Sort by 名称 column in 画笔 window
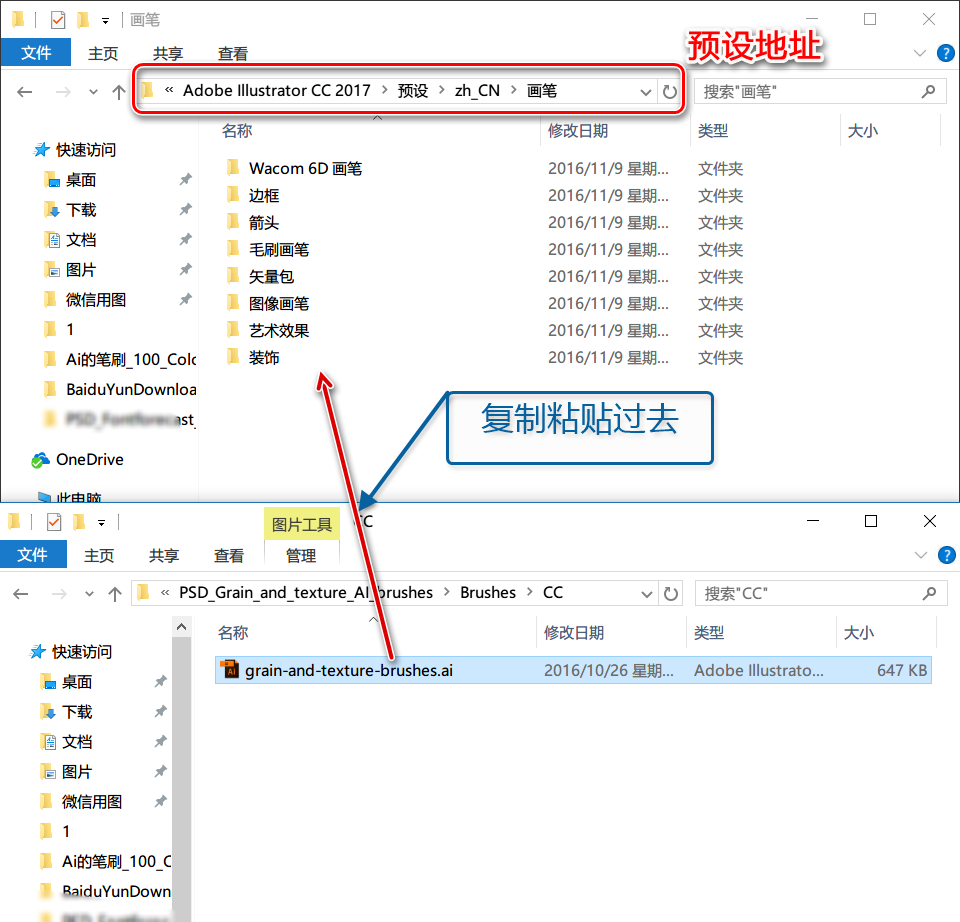The height and width of the screenshot is (922, 960). point(237,130)
